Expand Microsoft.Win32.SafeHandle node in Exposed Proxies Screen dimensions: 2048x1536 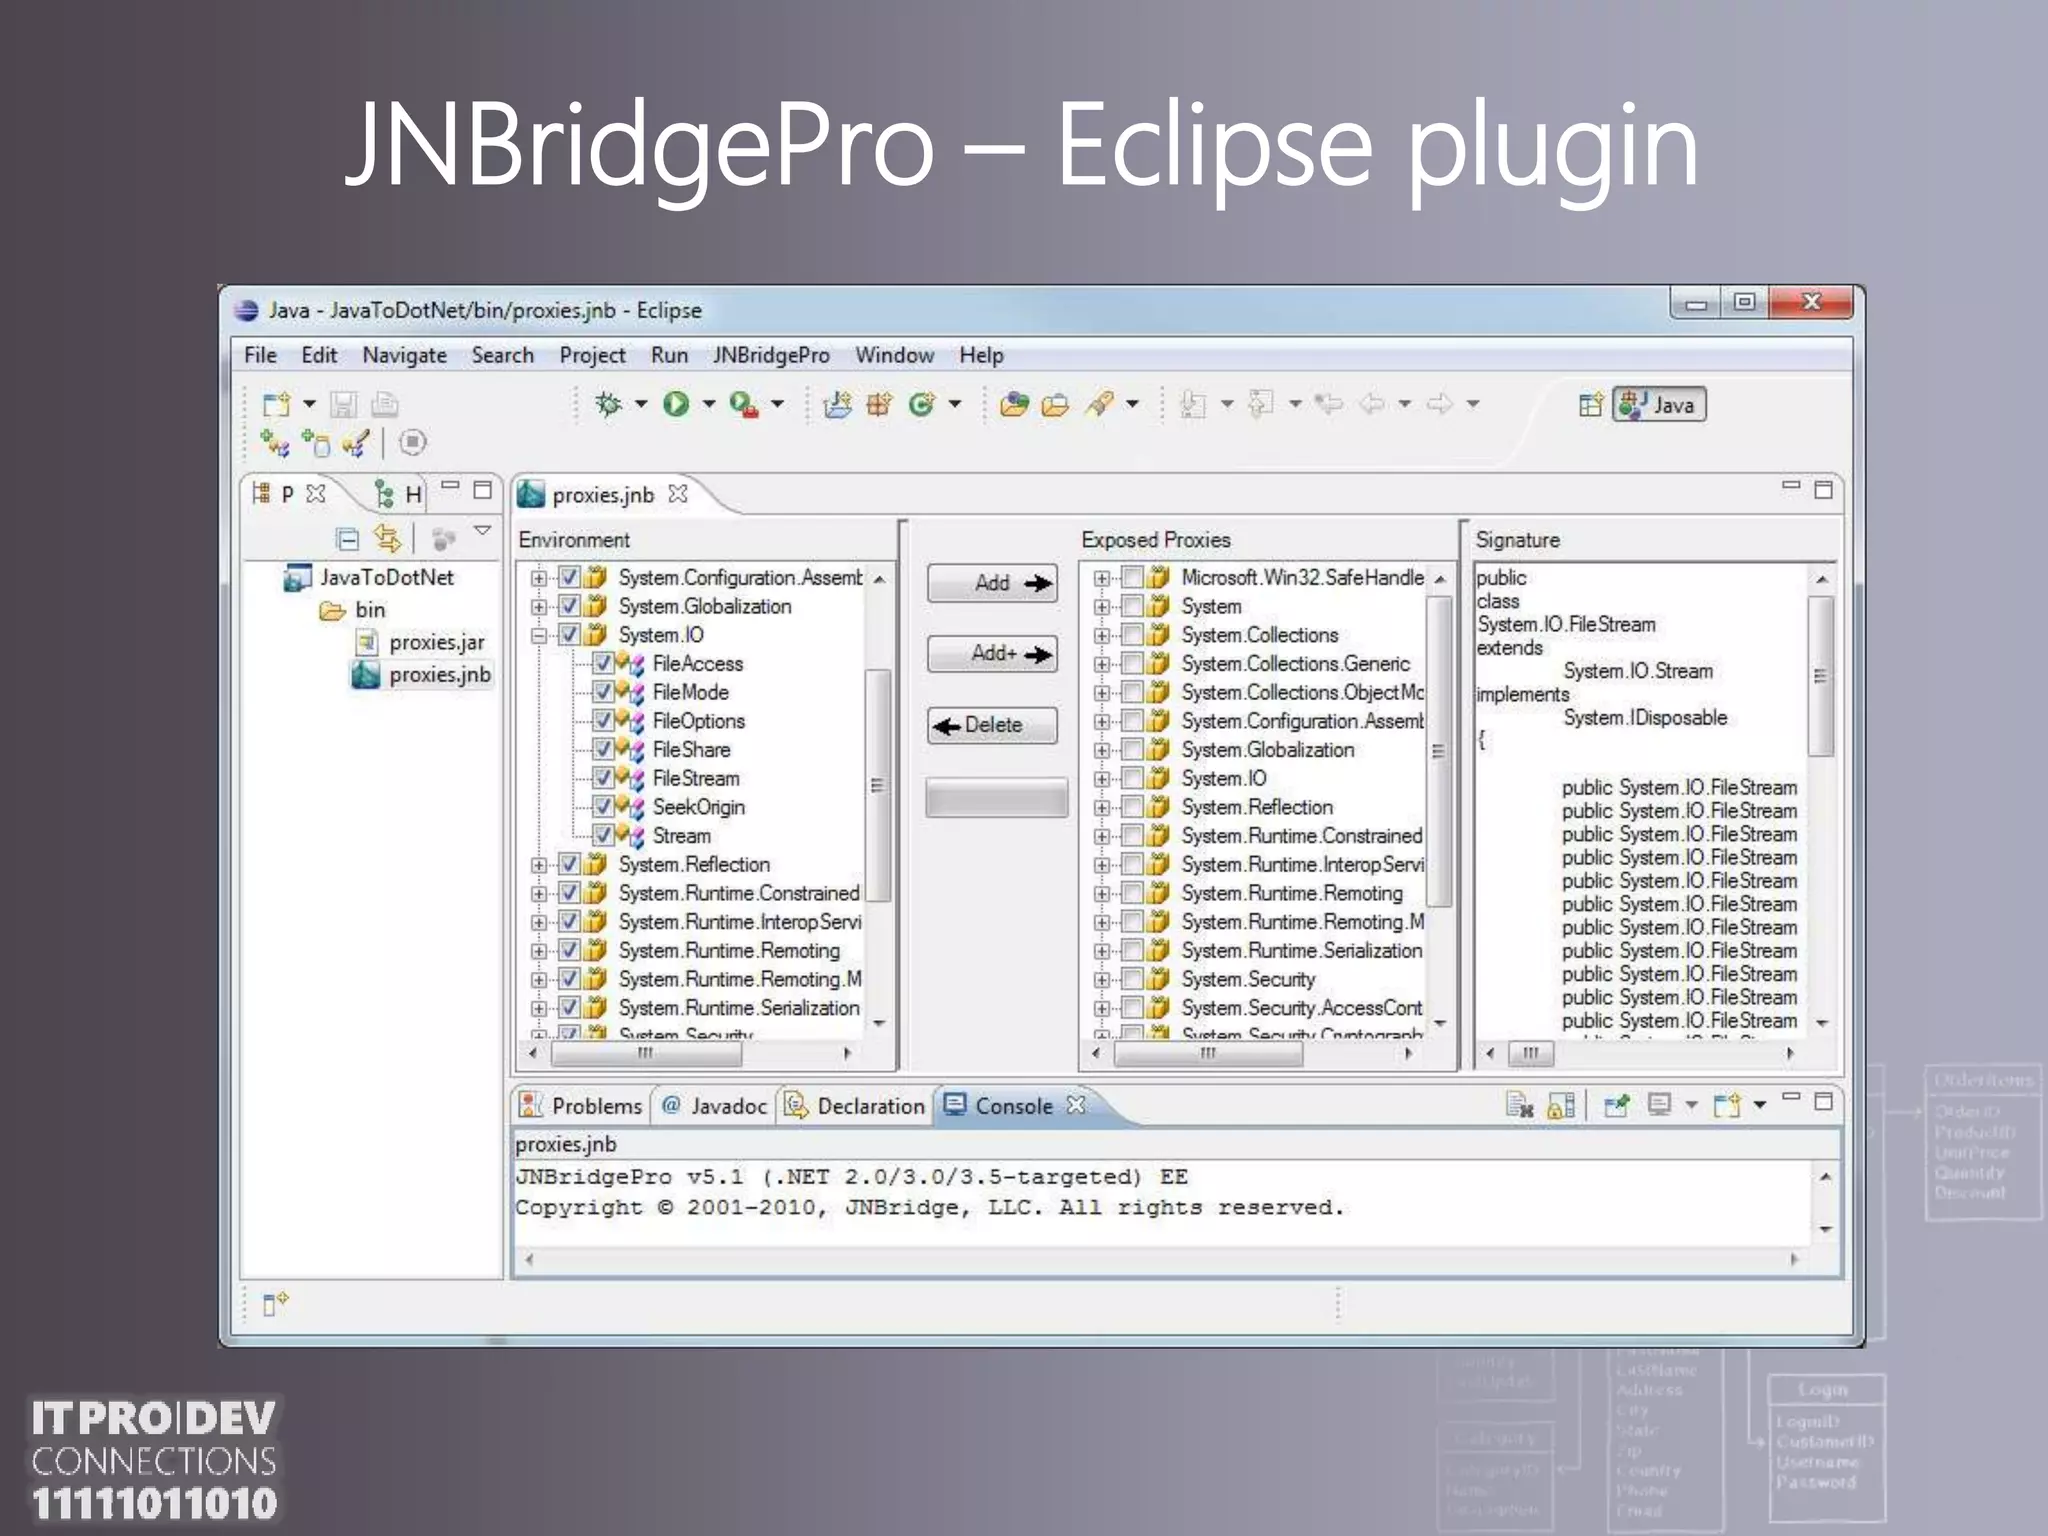pyautogui.click(x=1102, y=578)
